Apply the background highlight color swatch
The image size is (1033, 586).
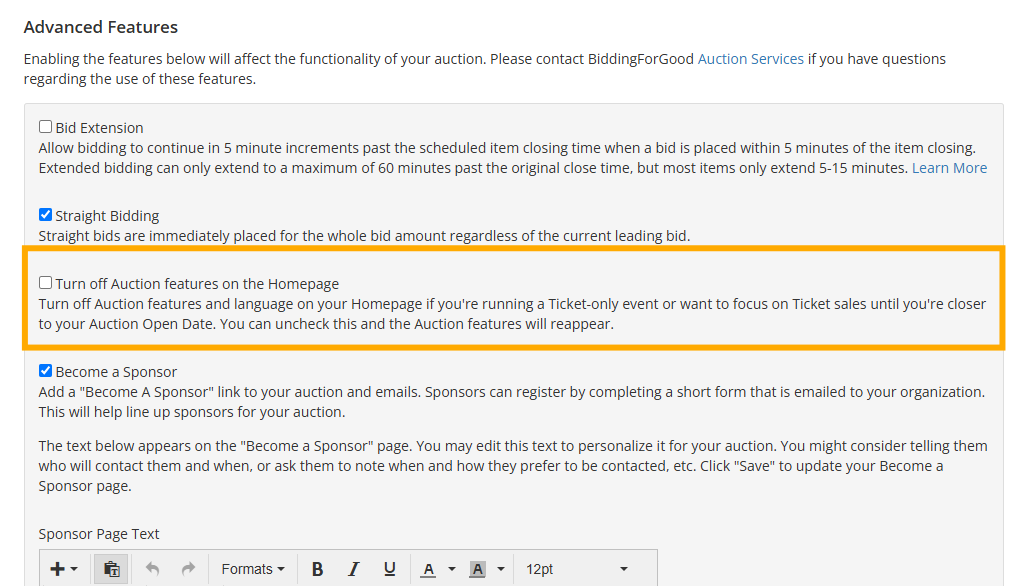tap(478, 569)
